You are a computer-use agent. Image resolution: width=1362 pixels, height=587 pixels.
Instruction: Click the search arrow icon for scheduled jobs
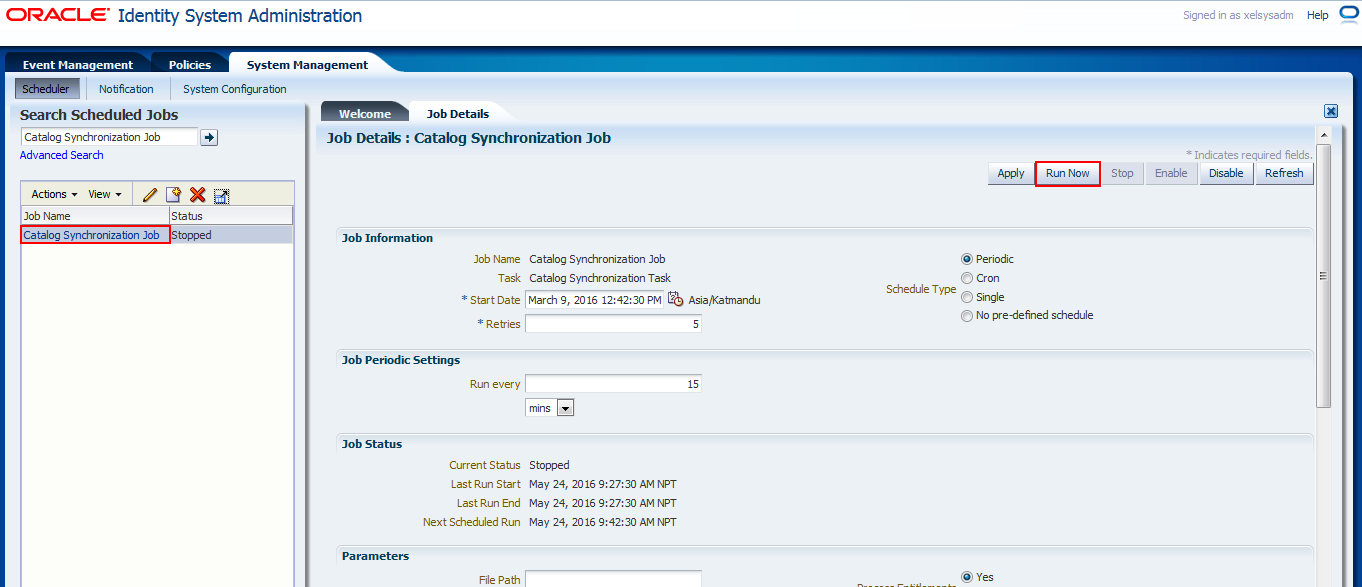[209, 137]
